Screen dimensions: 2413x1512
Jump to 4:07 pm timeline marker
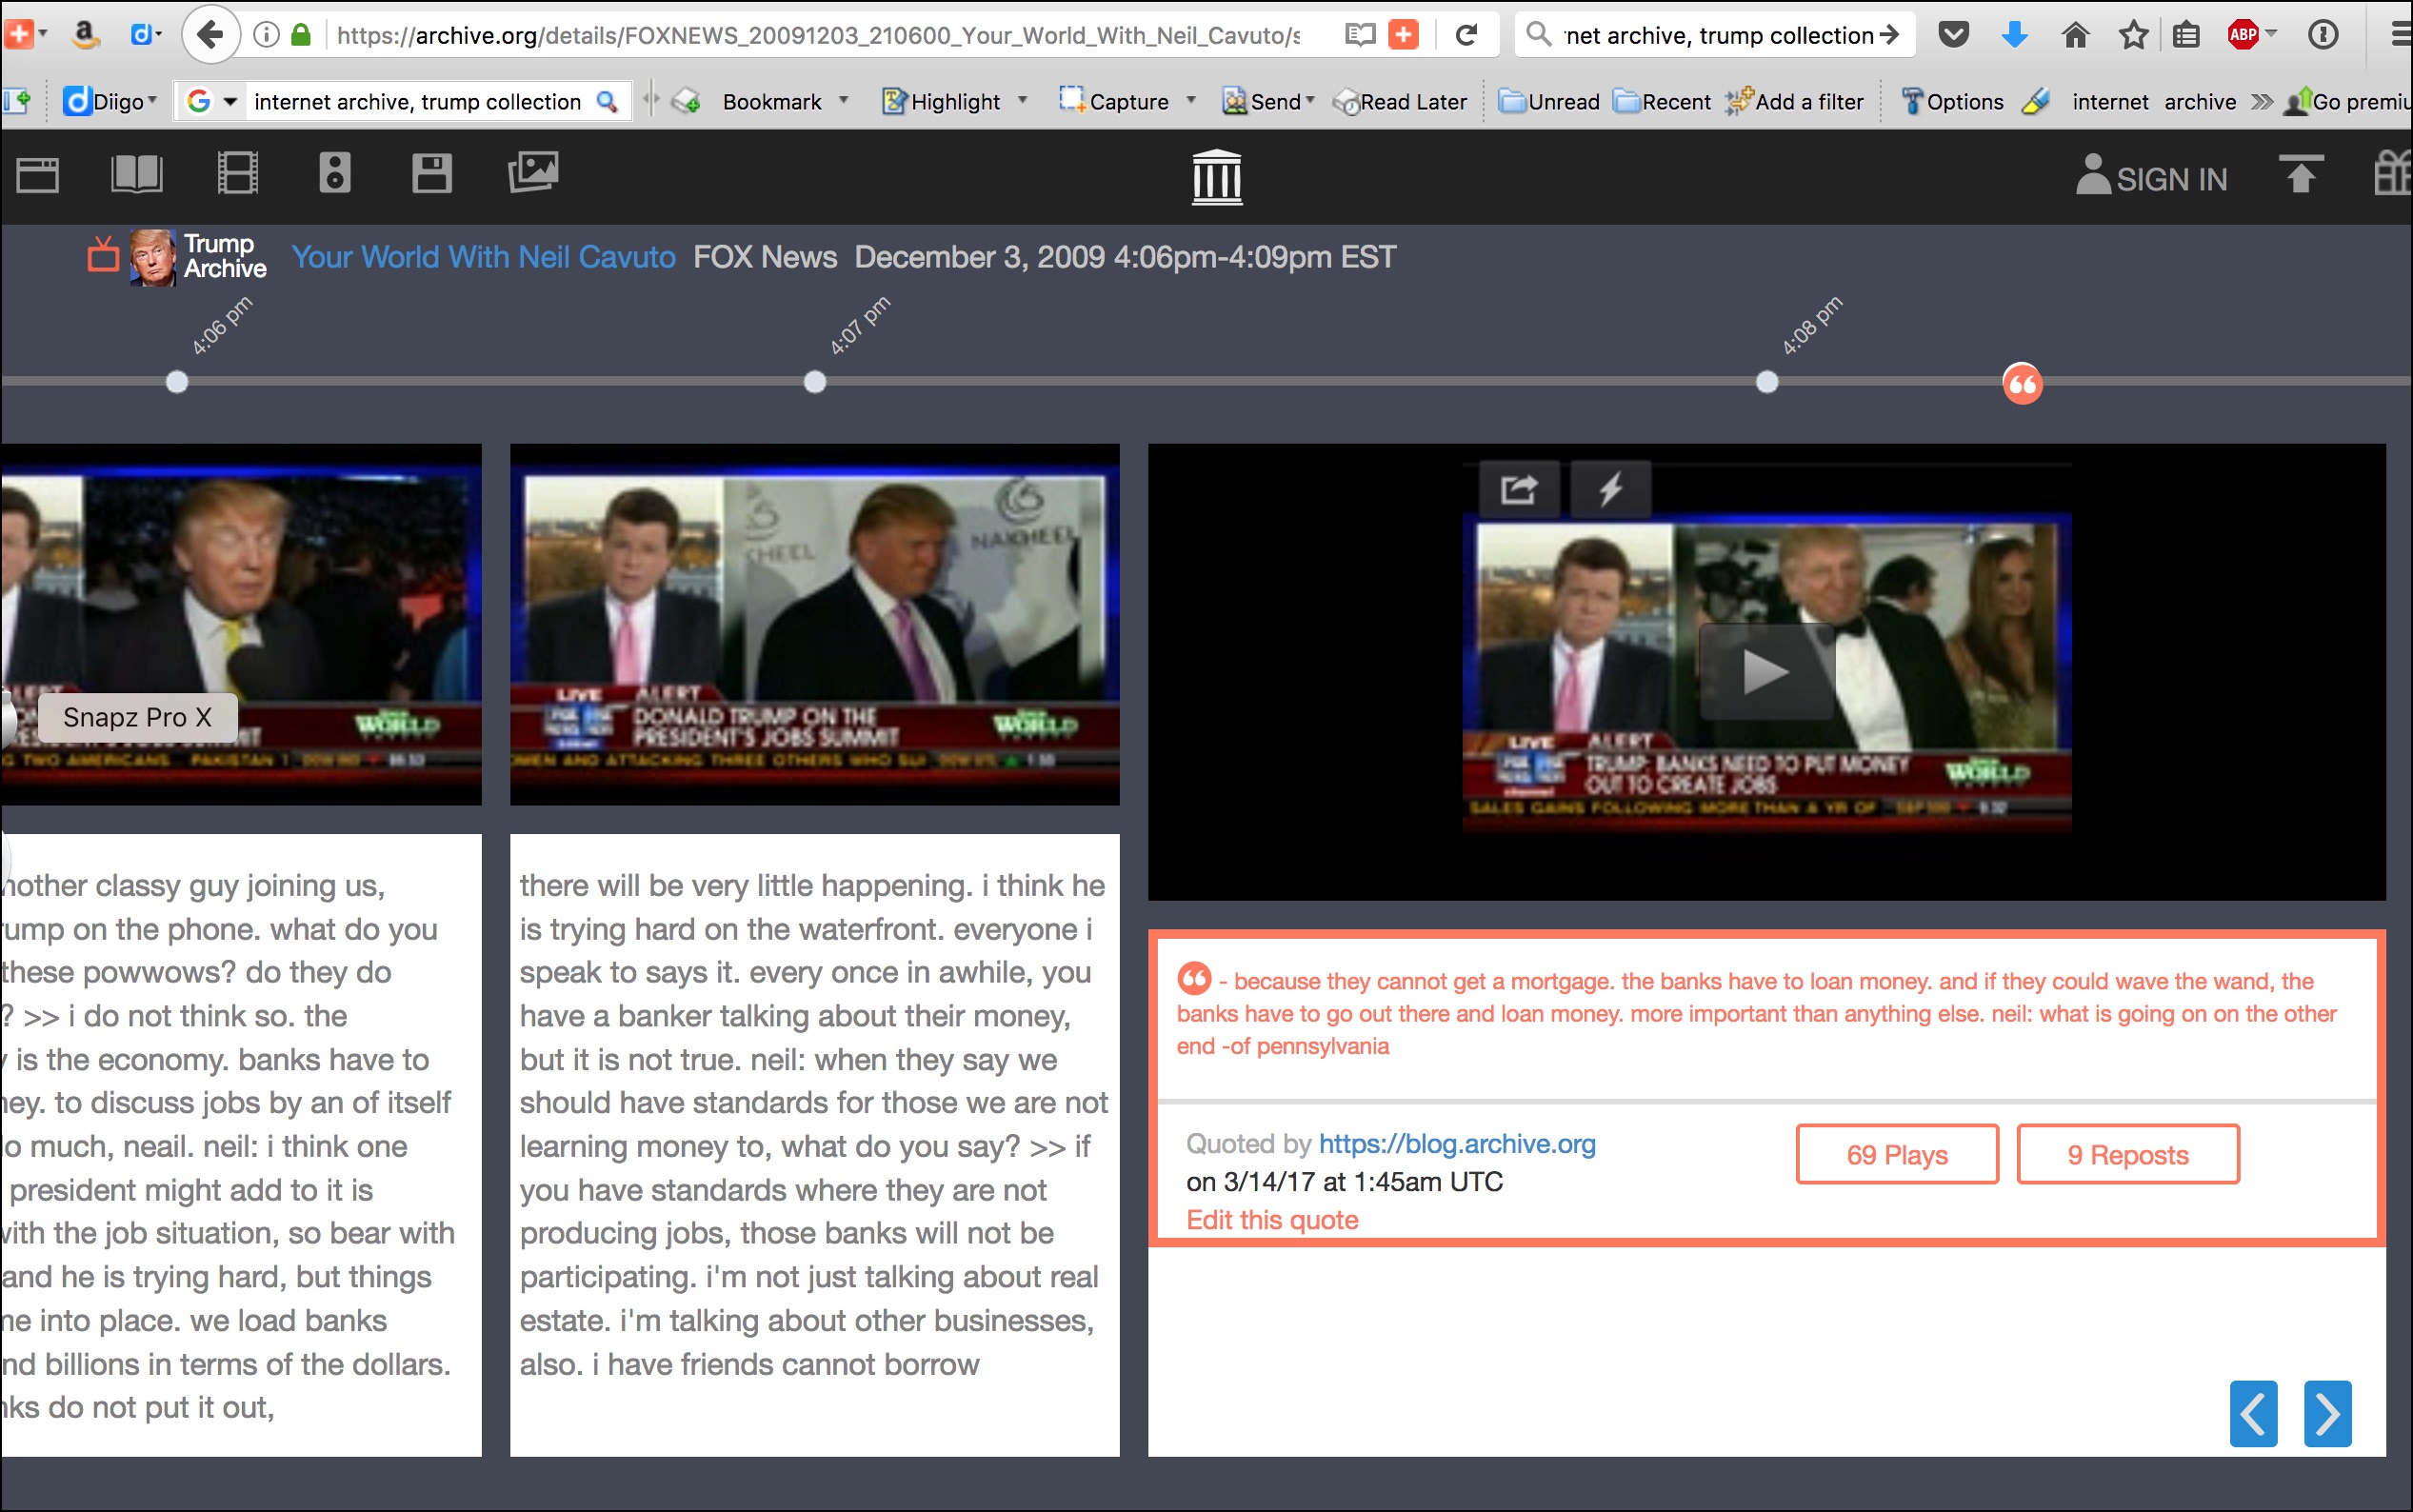pyautogui.click(x=815, y=382)
